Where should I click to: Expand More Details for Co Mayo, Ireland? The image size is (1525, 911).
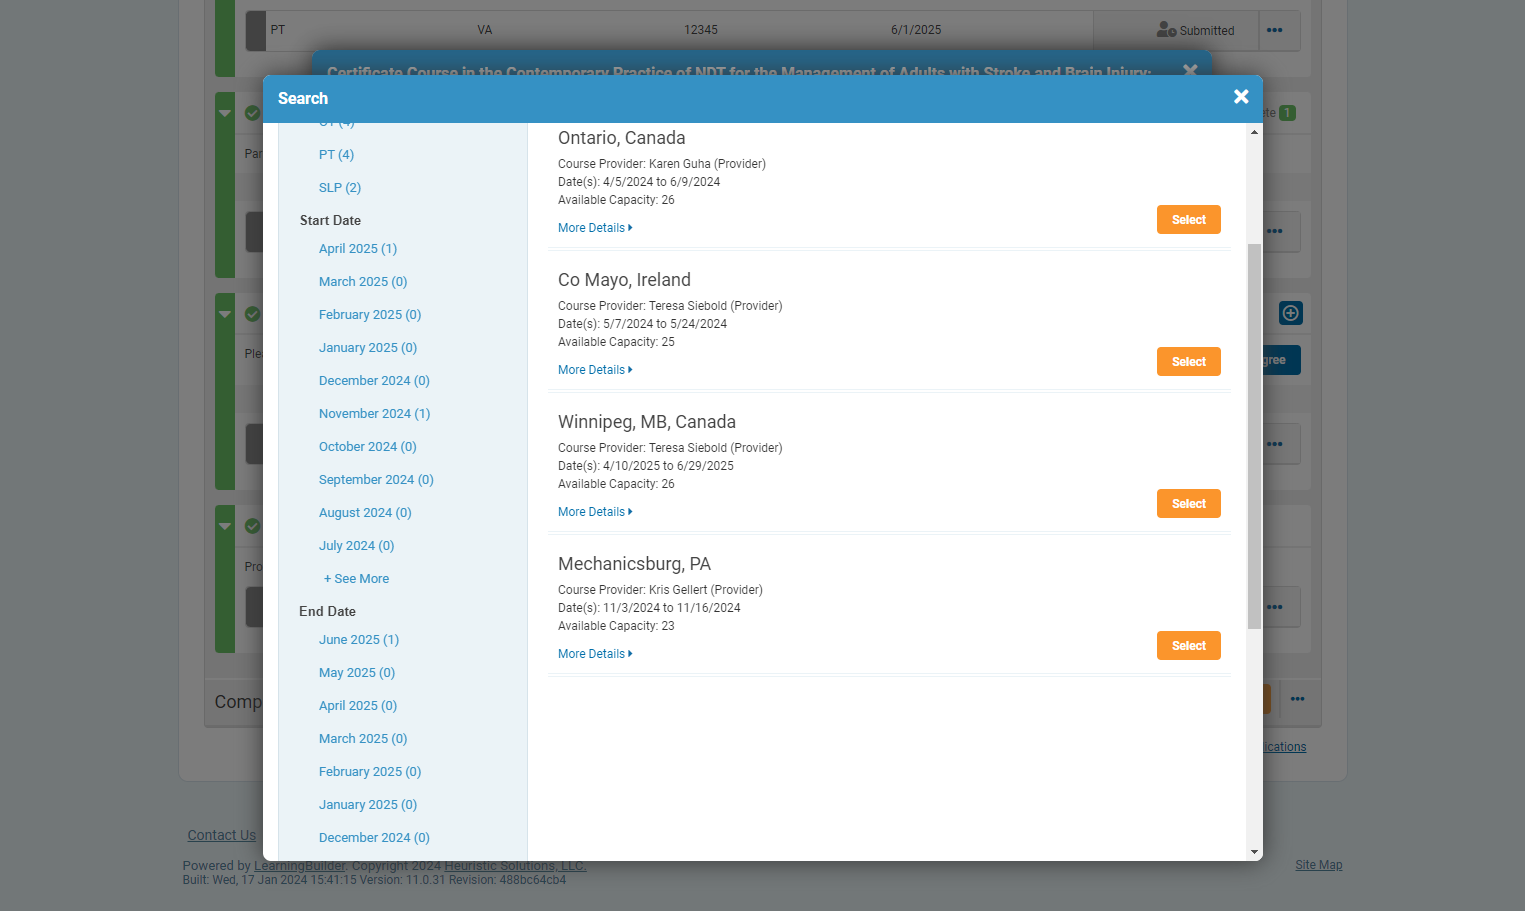pyautogui.click(x=595, y=370)
